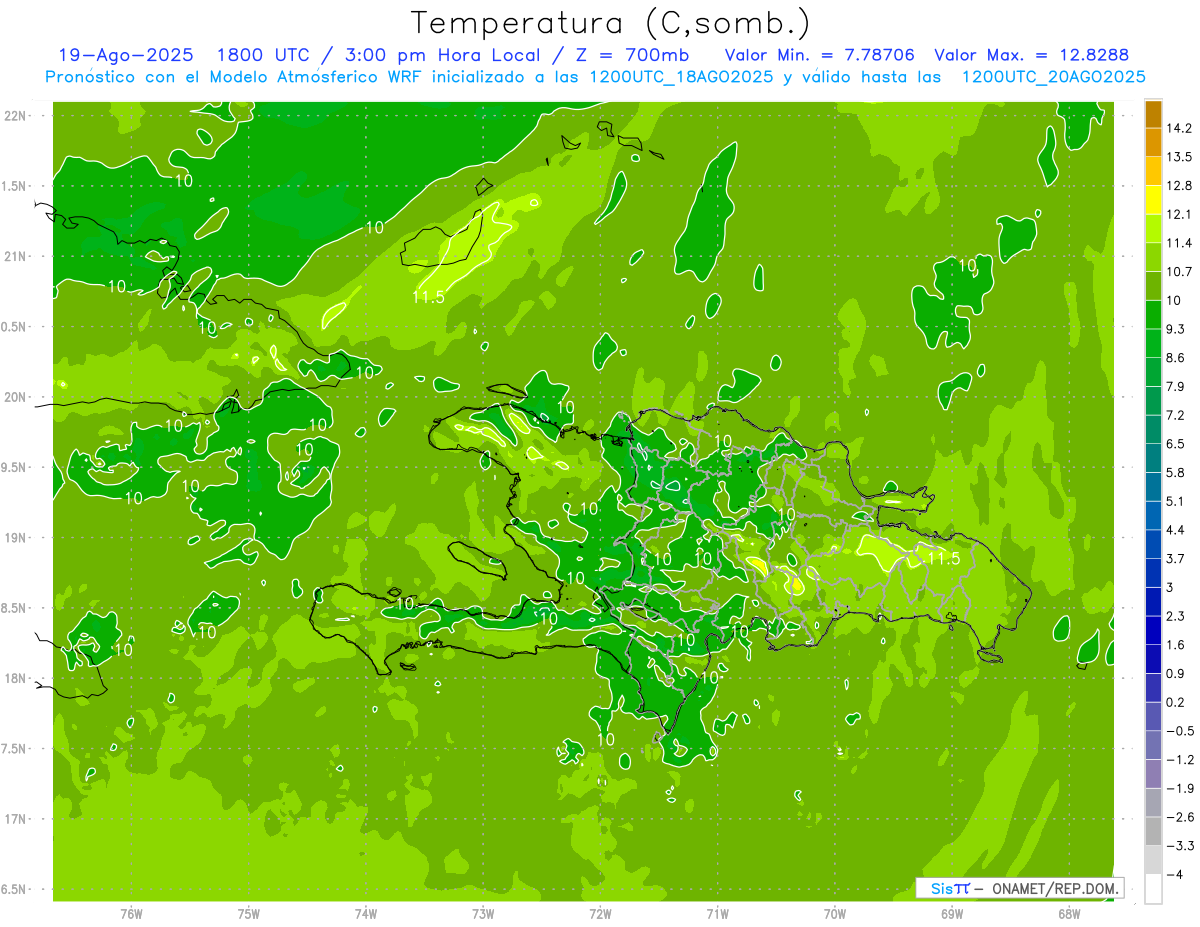Click the "69W" longitude axis label

coord(952,913)
